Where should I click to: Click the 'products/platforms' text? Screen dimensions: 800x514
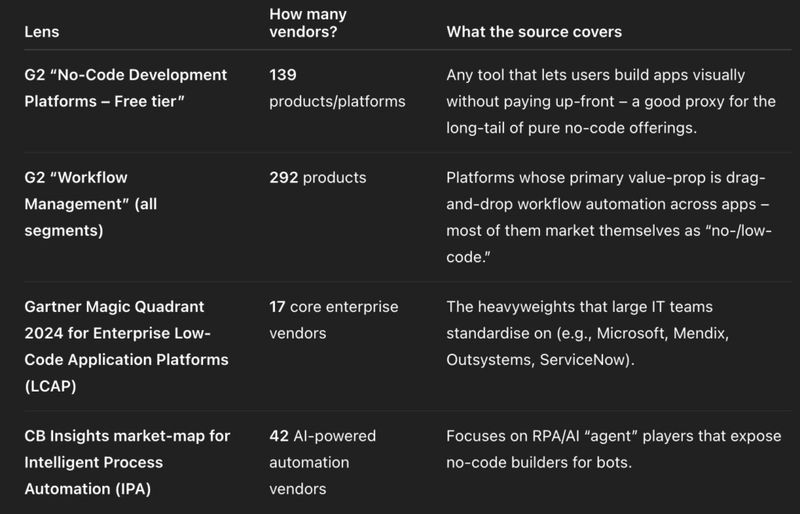point(337,102)
